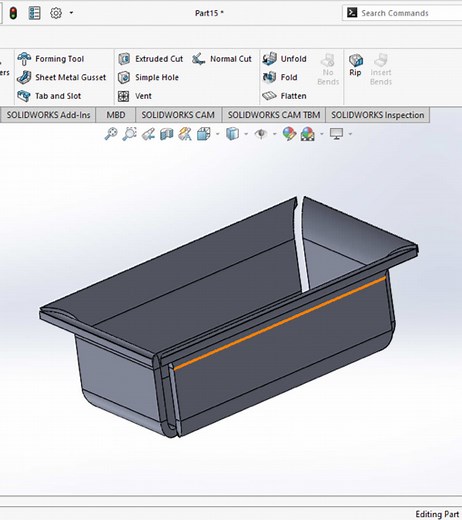Open the SOLIDWORKS CAM tab
The image size is (462, 520).
(x=178, y=115)
